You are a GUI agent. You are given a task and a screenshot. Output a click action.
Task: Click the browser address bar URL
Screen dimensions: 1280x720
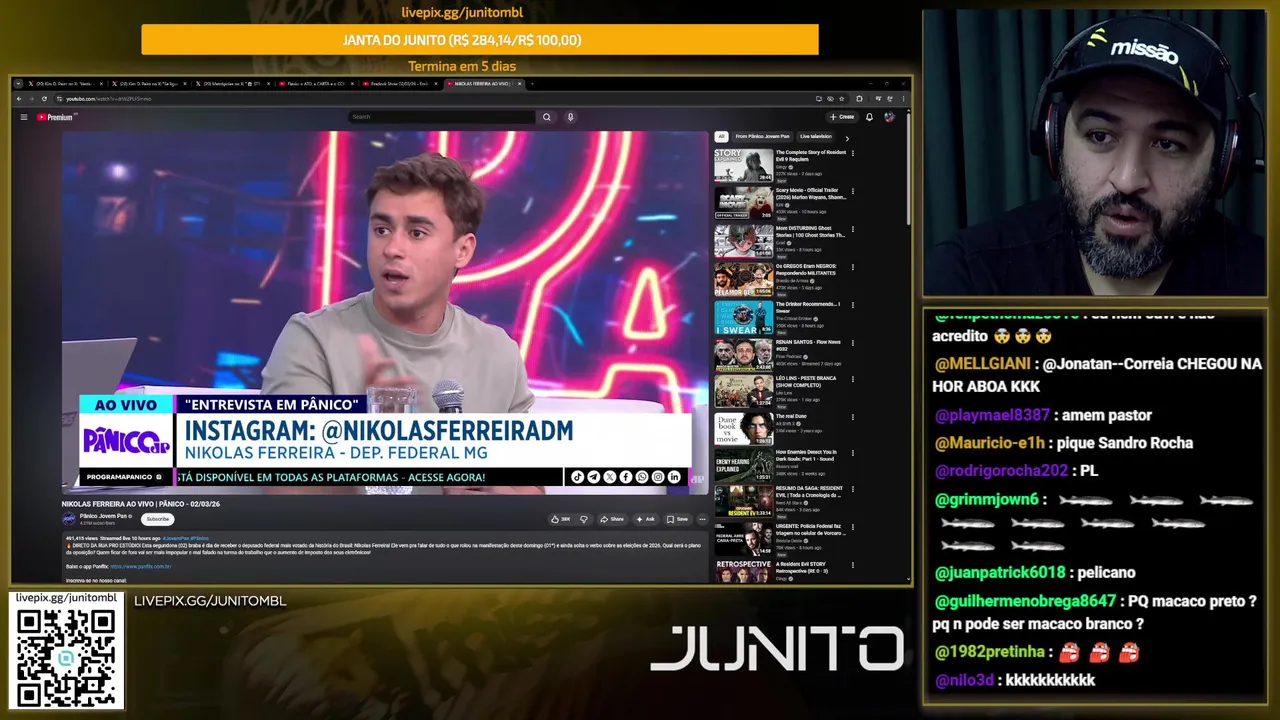[x=109, y=99]
